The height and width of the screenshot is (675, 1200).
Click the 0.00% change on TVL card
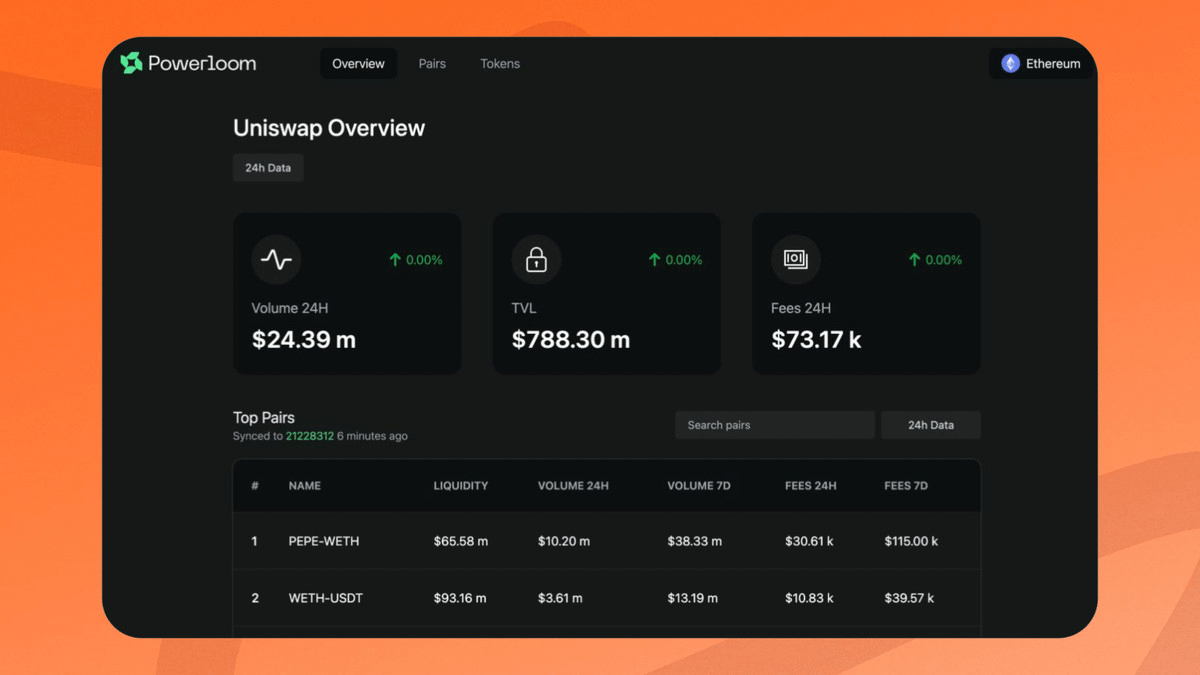click(684, 260)
